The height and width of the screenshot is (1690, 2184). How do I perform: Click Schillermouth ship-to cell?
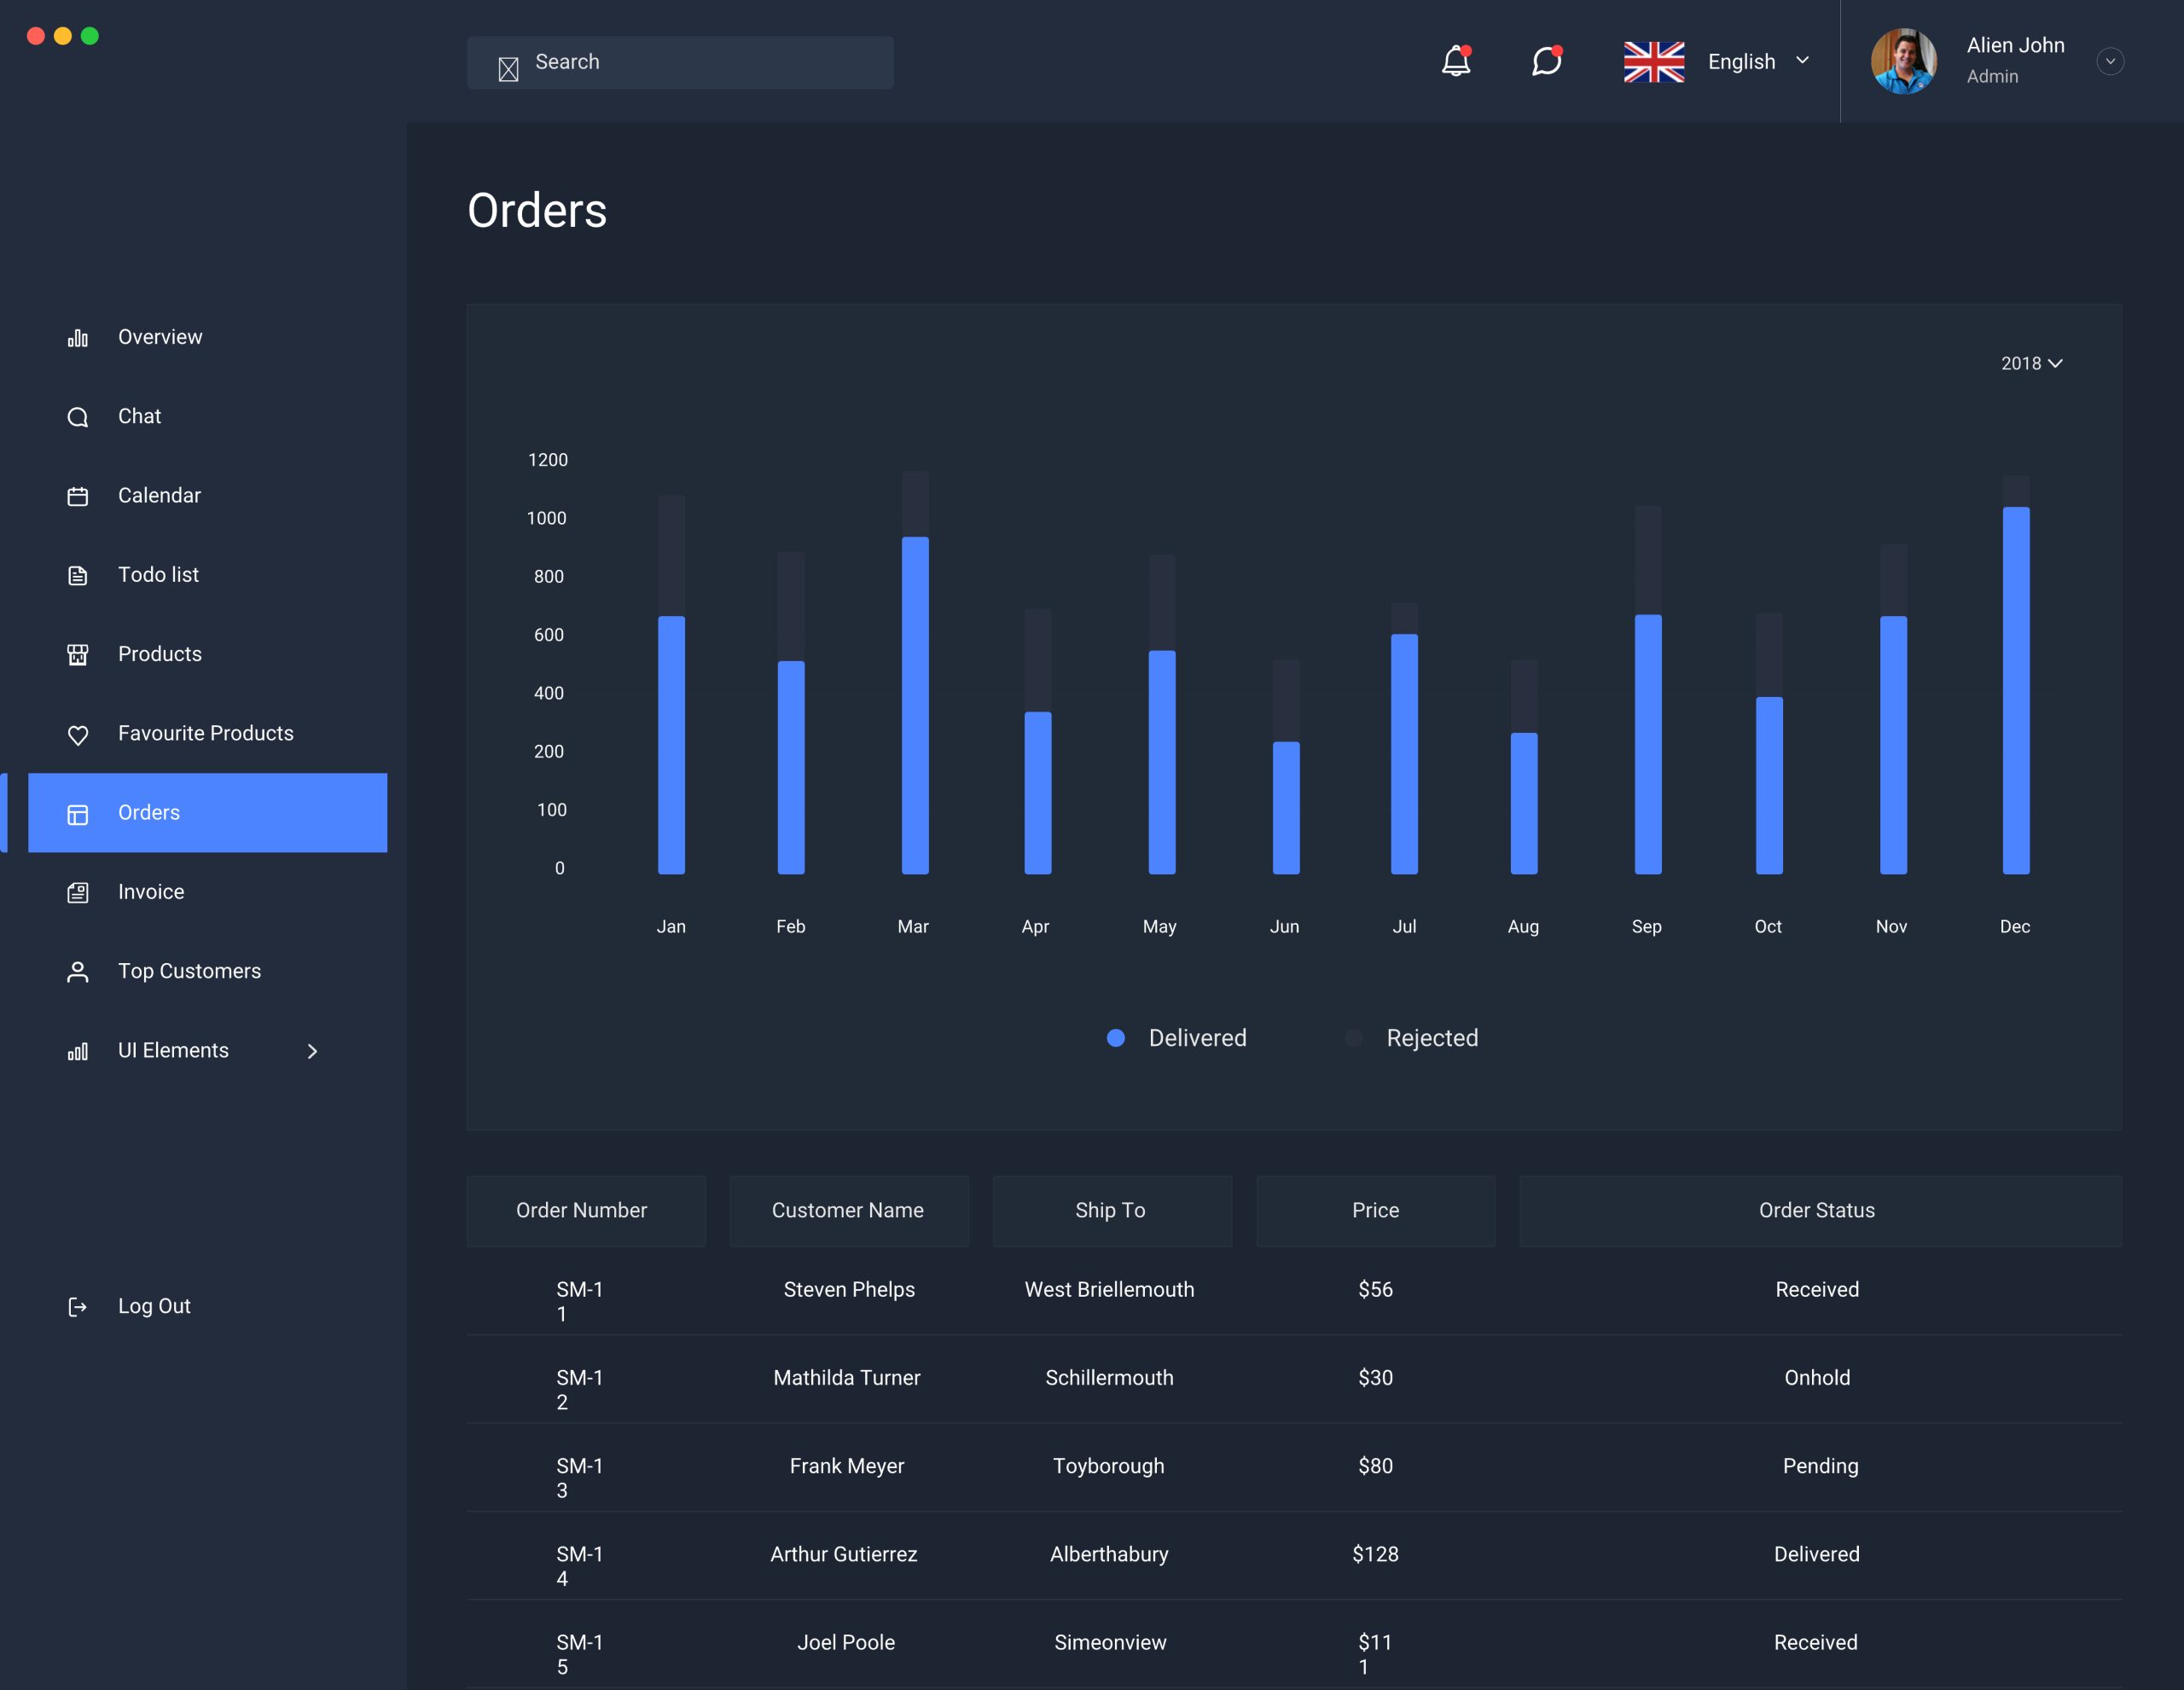(x=1110, y=1378)
